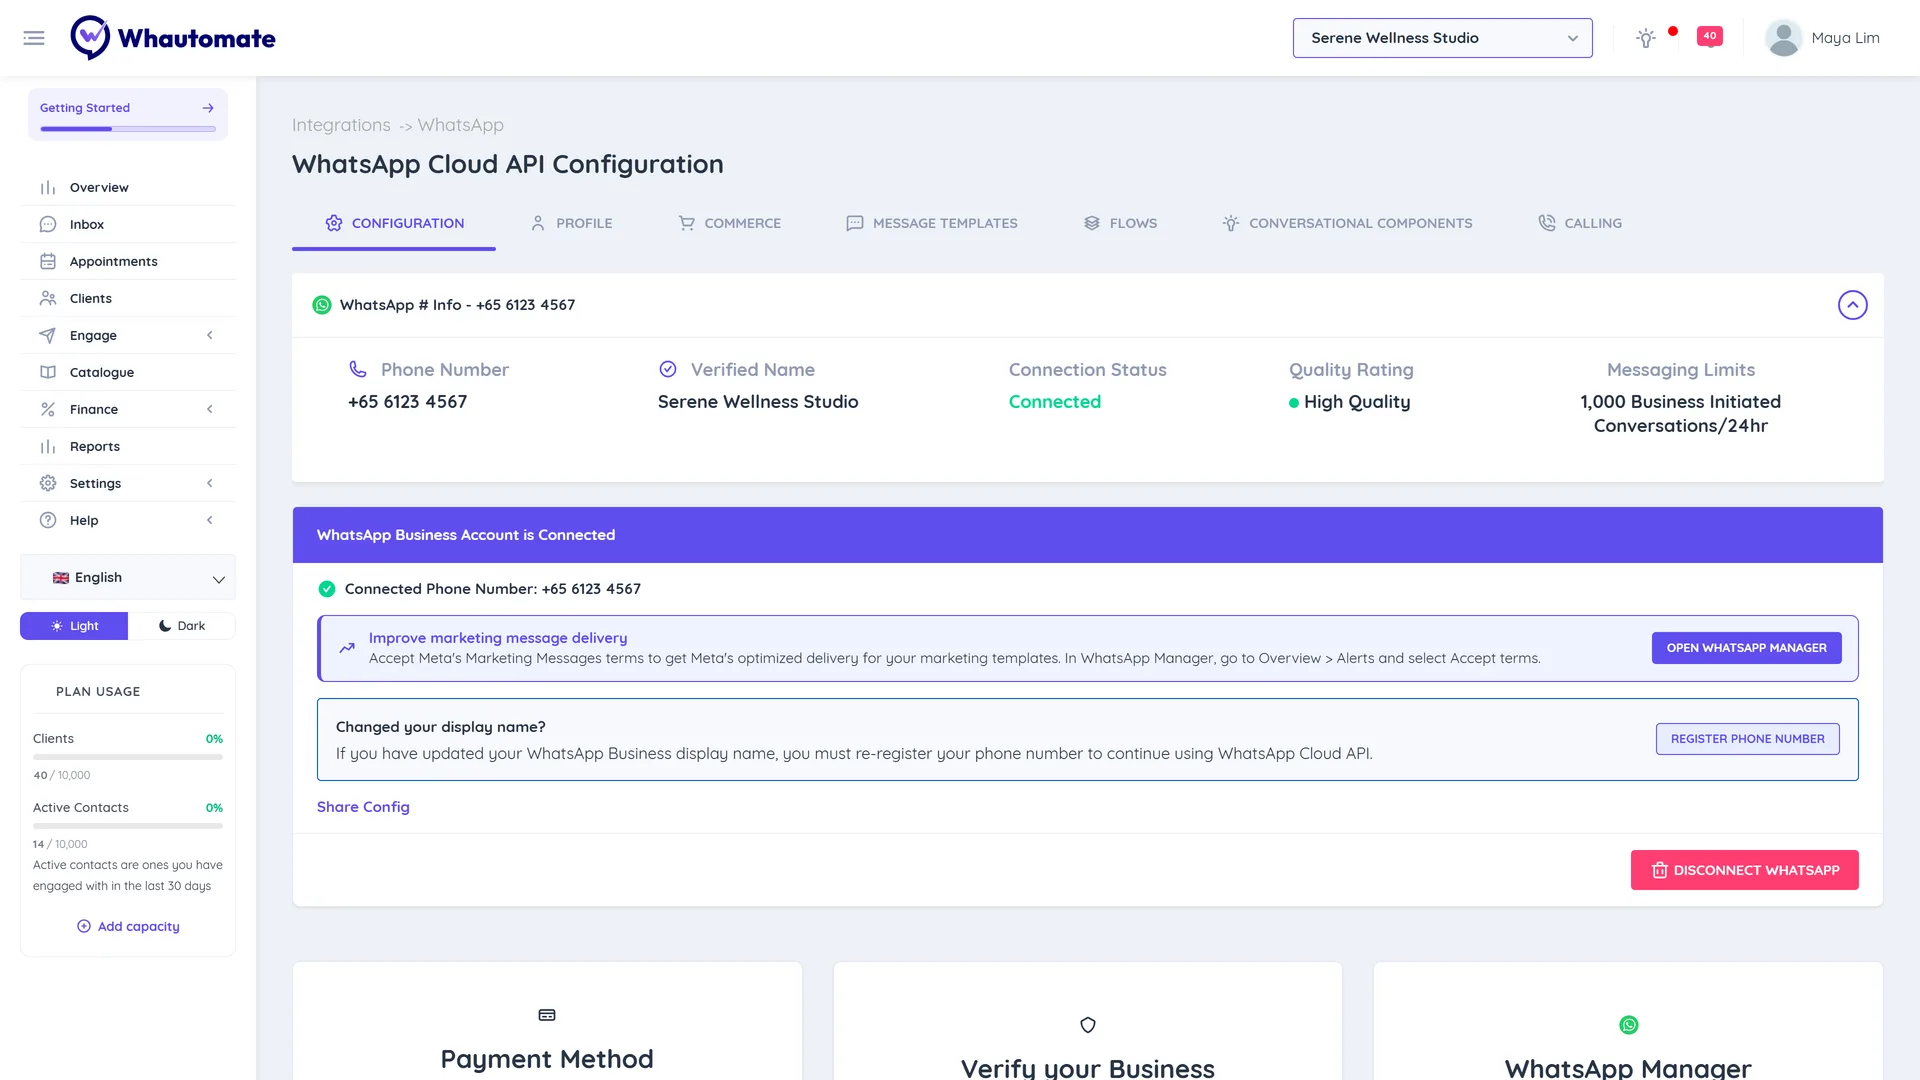Click Maya Lim's avatar
This screenshot has width=1920, height=1080.
coord(1783,38)
